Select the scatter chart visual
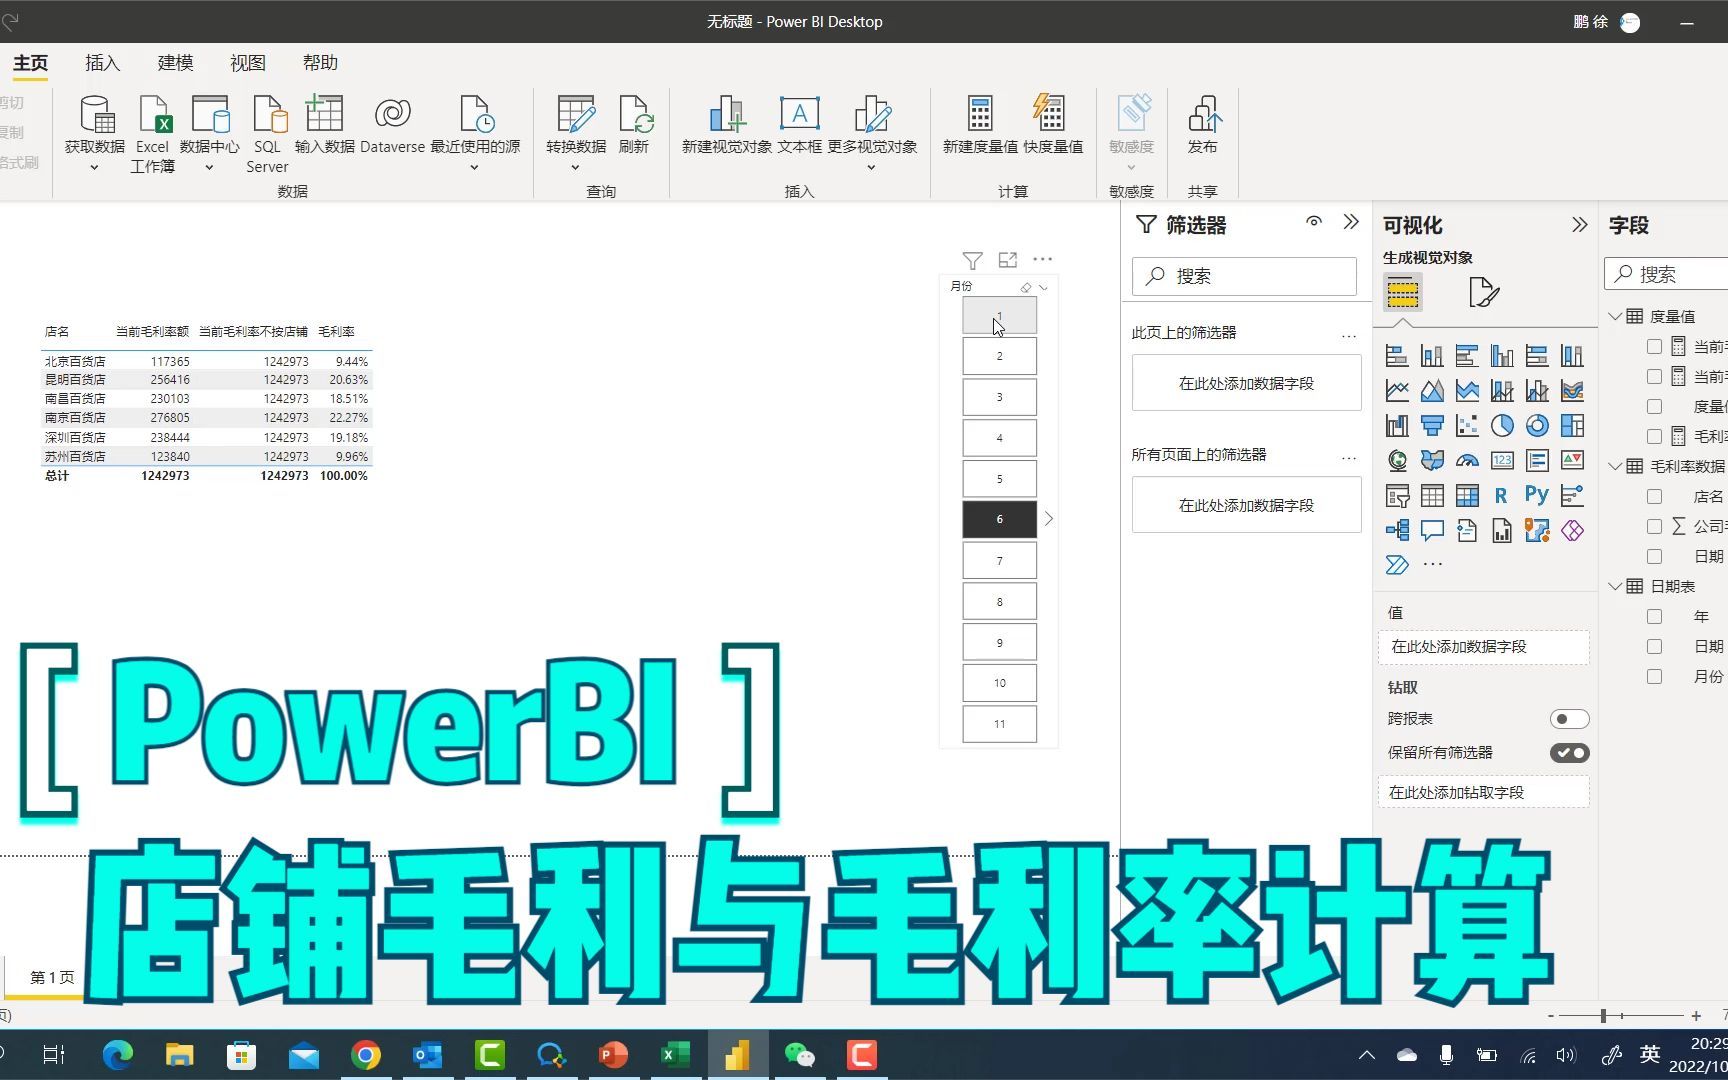Viewport: 1728px width, 1080px height. [1467, 426]
